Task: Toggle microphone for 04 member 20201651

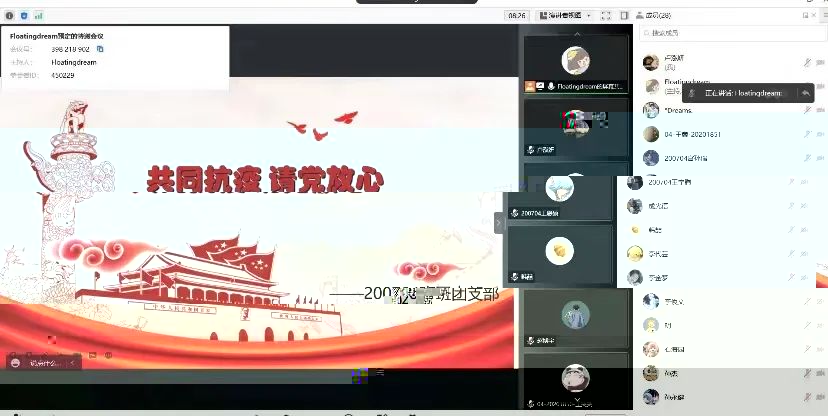Action: 807,134
